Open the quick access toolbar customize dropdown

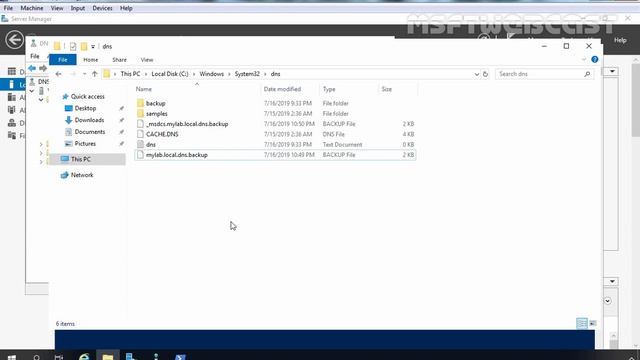coord(93,47)
